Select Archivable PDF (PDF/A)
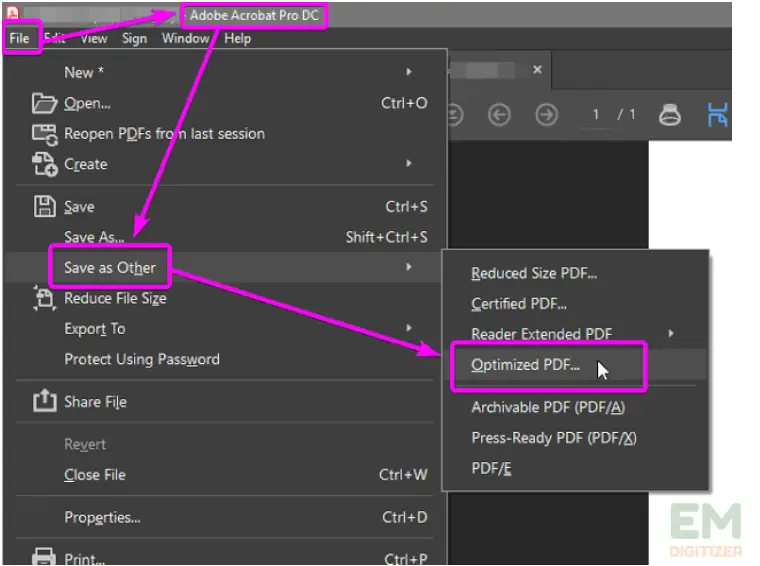 click(x=548, y=407)
